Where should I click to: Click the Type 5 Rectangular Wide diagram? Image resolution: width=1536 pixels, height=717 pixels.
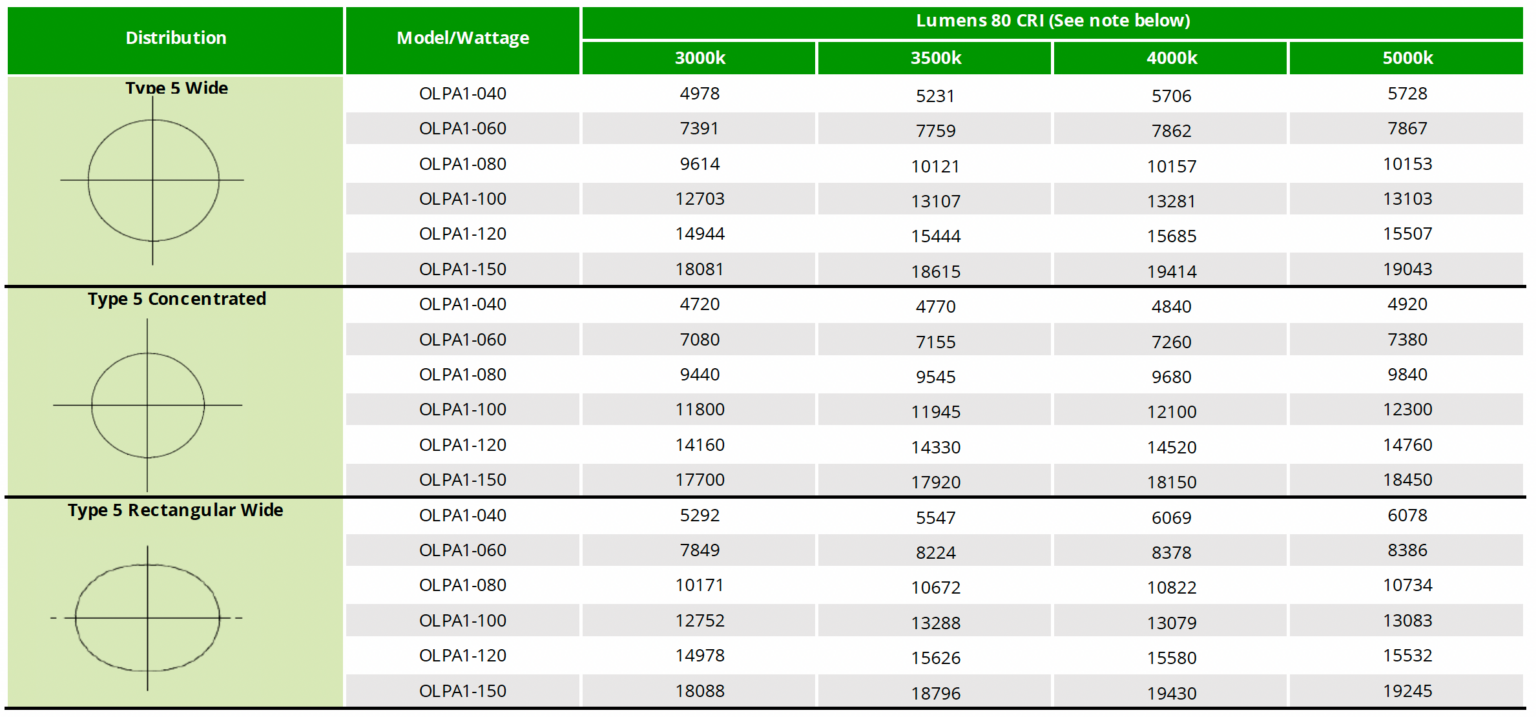click(x=148, y=618)
